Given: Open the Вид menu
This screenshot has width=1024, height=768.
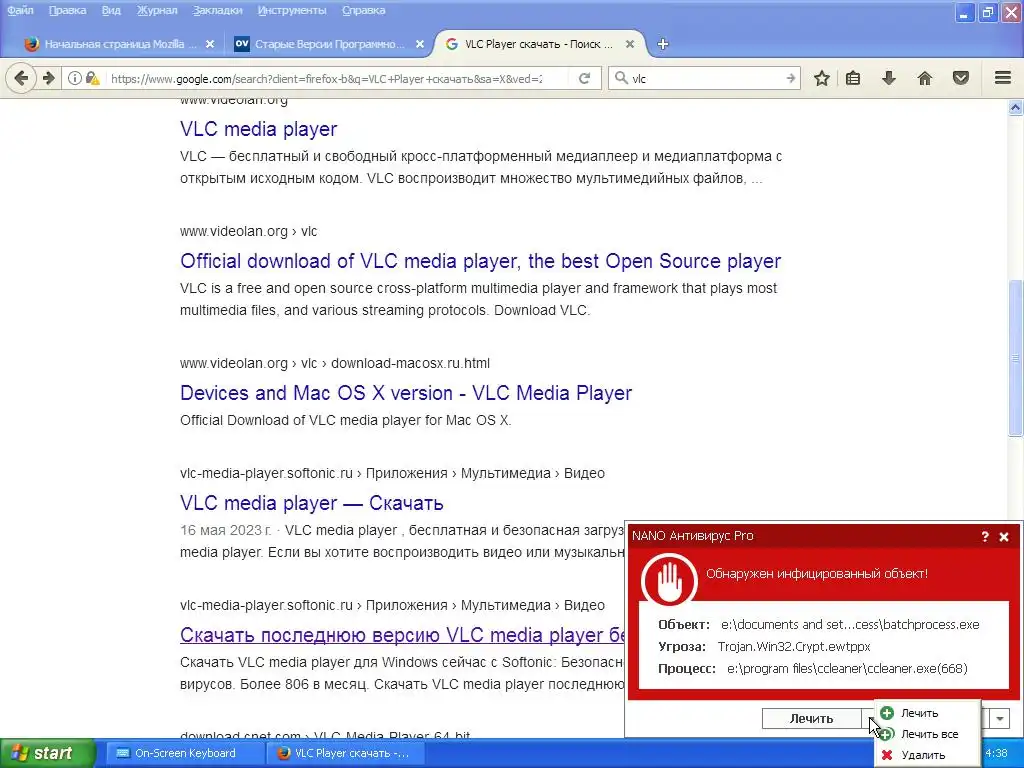Looking at the screenshot, I should click(x=111, y=10).
